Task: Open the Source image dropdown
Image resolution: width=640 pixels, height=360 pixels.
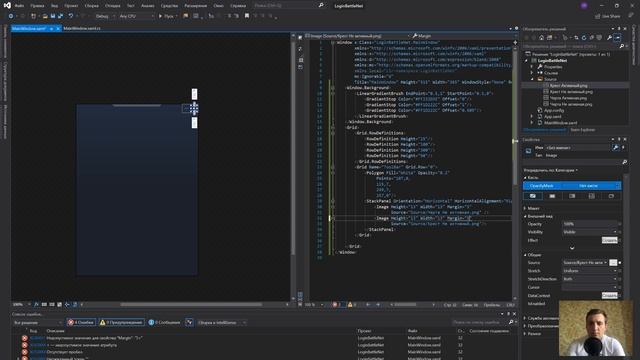Action: pos(585,262)
